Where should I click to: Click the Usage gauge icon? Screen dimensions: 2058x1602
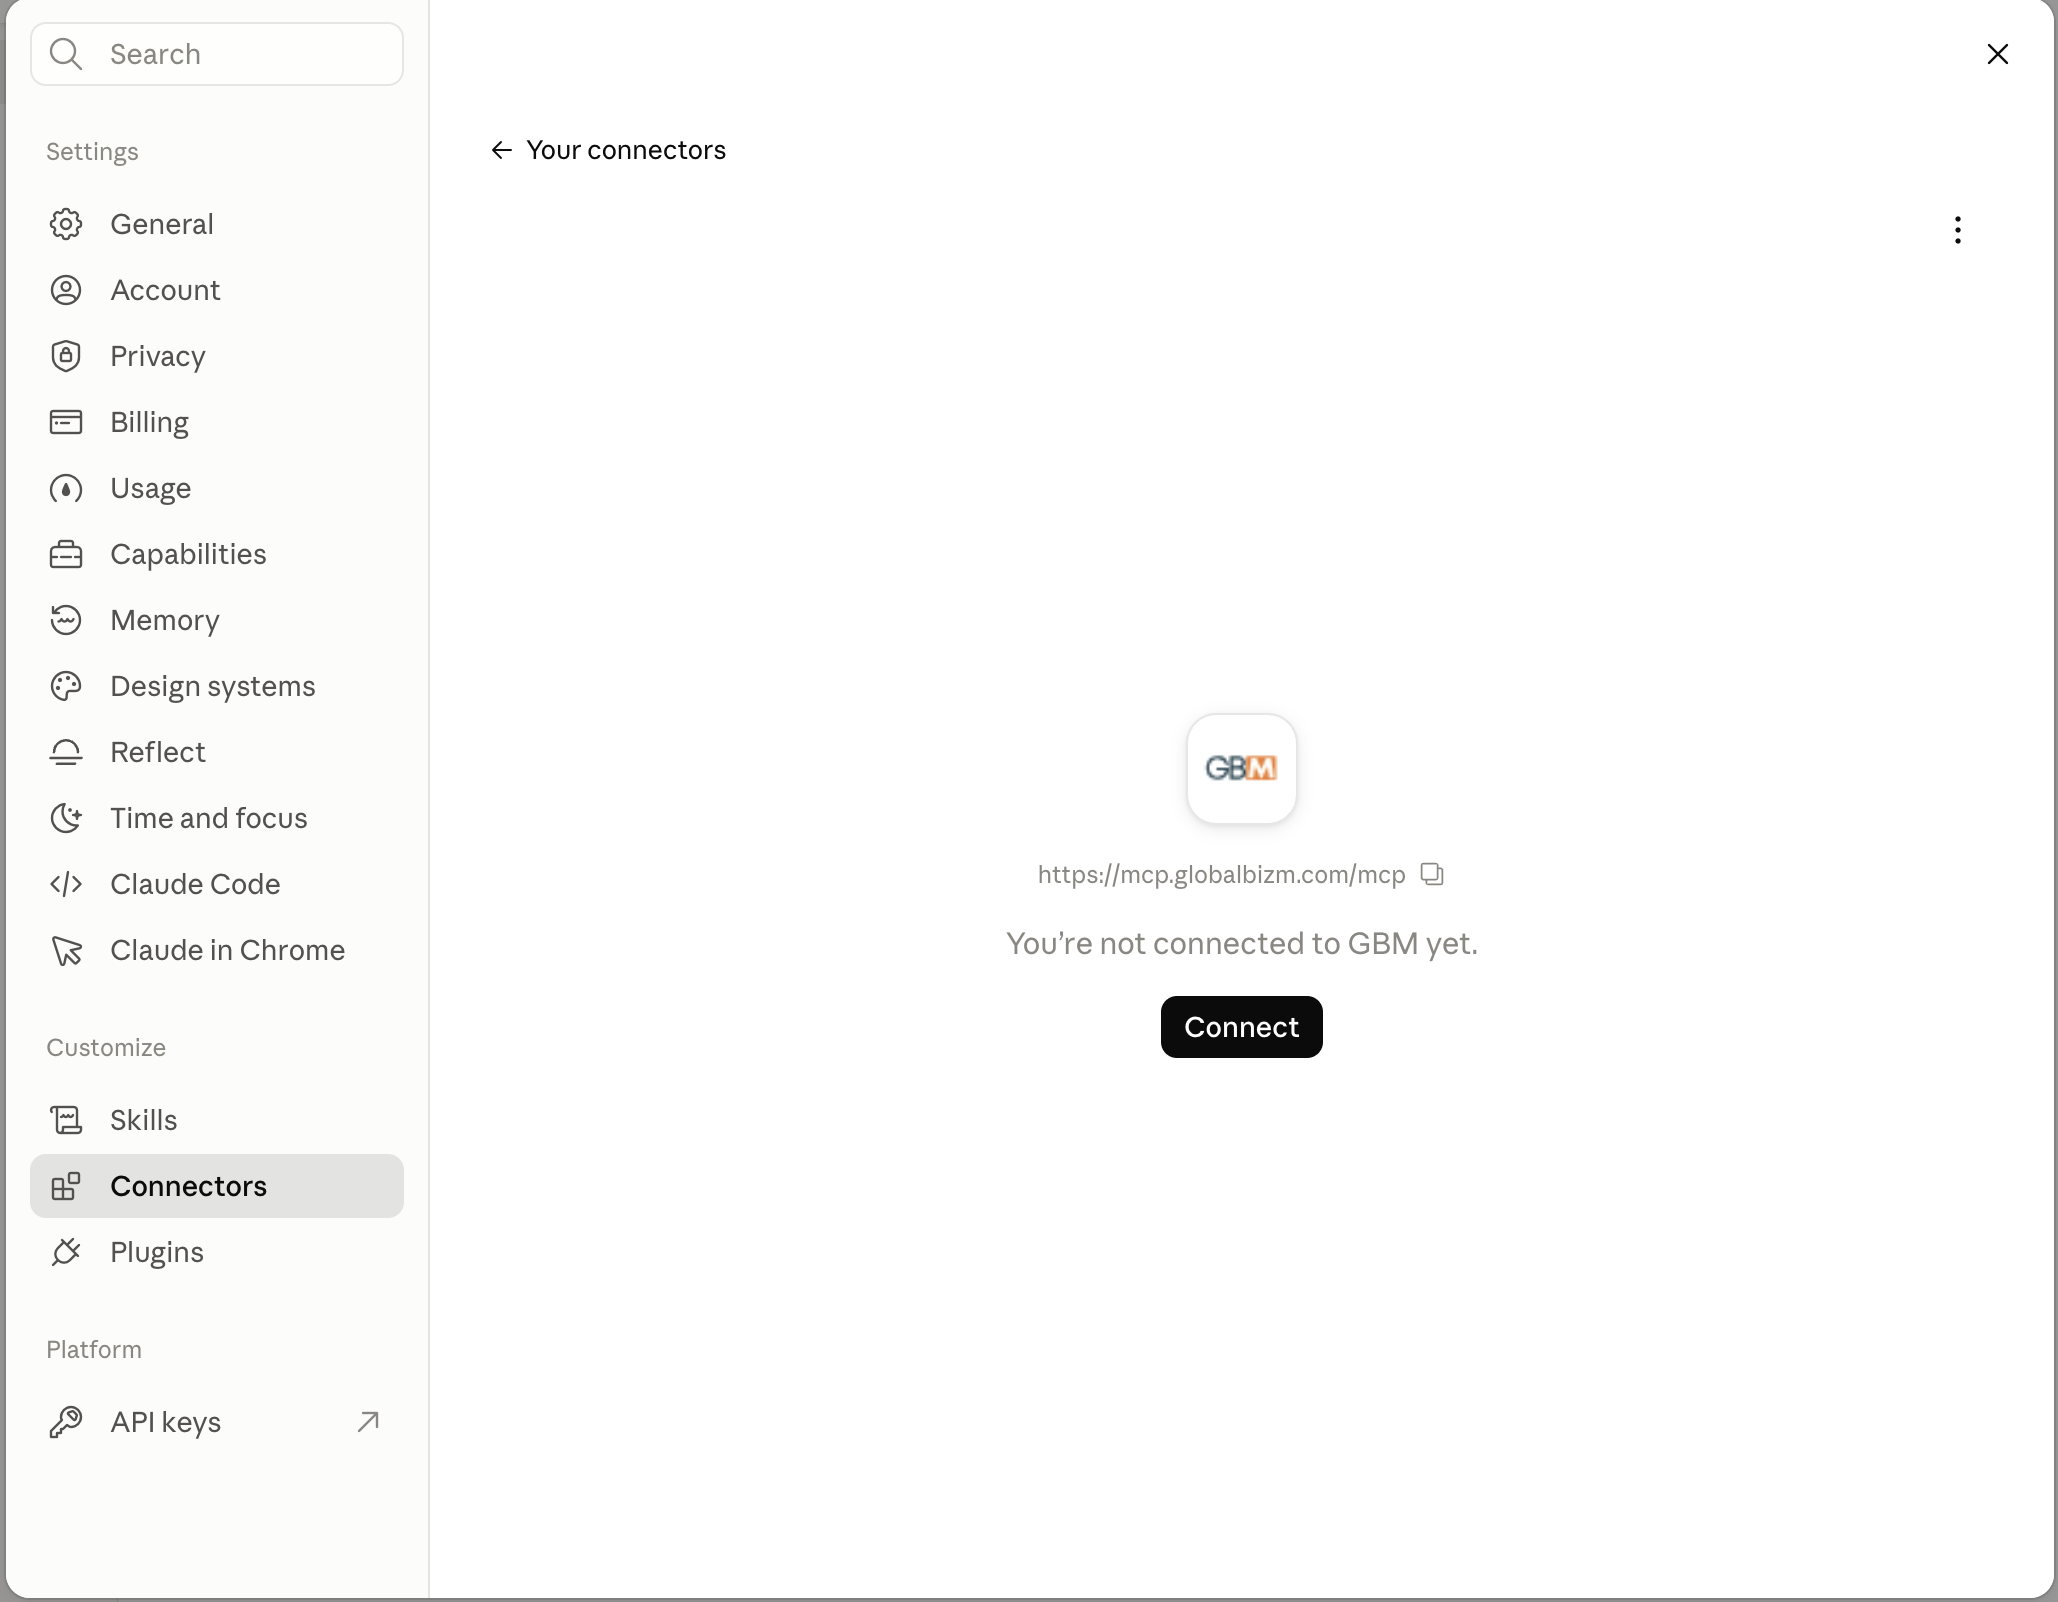point(66,488)
